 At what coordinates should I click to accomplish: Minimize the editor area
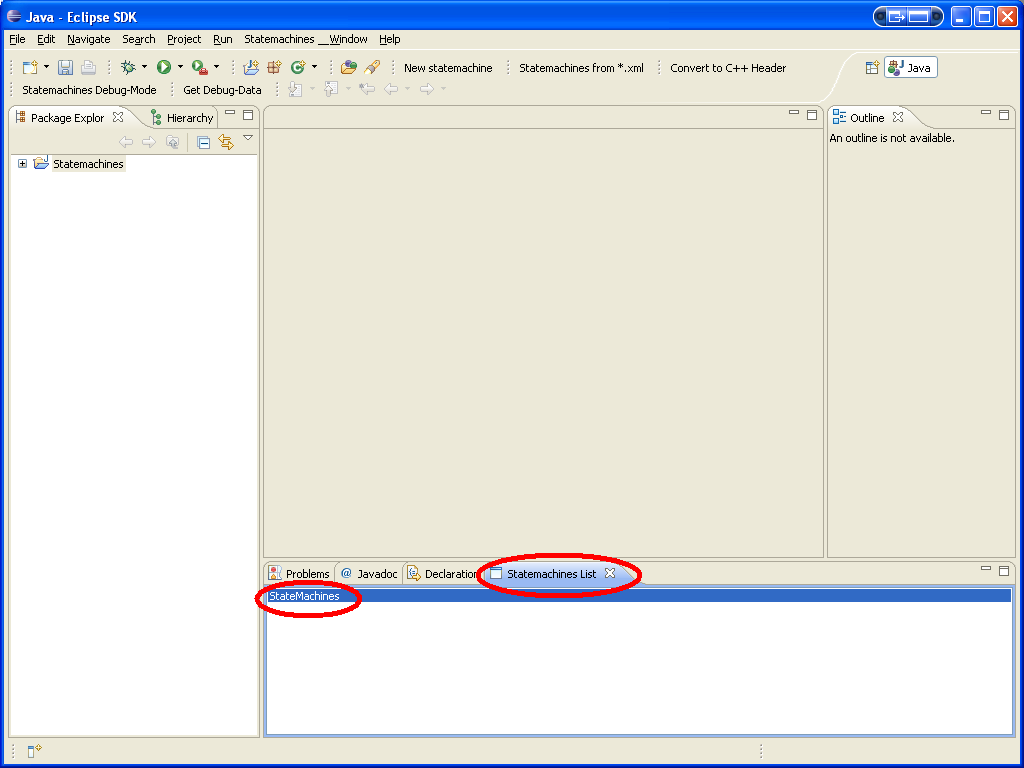pyautogui.click(x=794, y=114)
